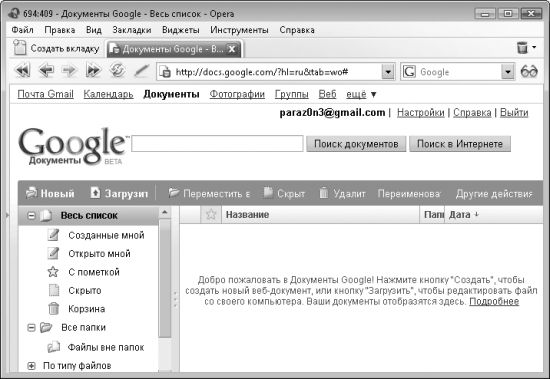Go forward with the right arrow icon

(69, 71)
